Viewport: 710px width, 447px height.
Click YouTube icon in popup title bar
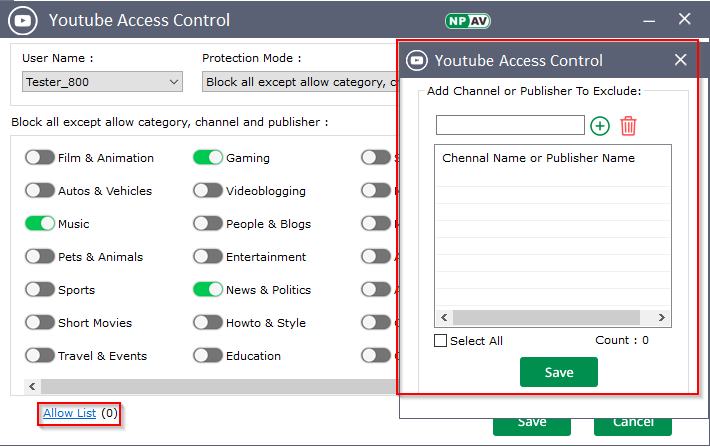point(417,61)
